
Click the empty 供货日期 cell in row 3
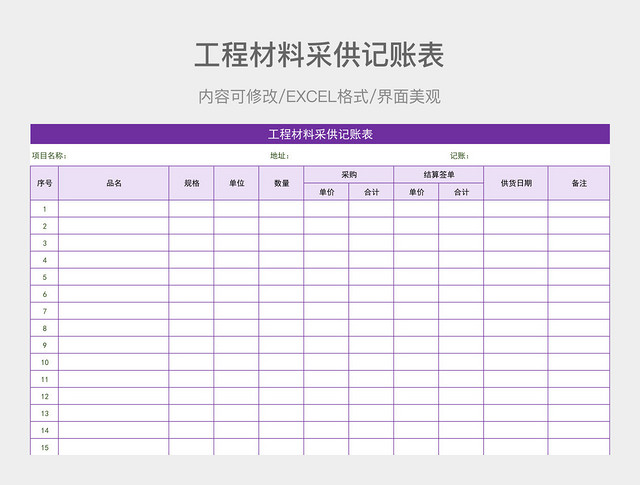pyautogui.click(x=516, y=243)
